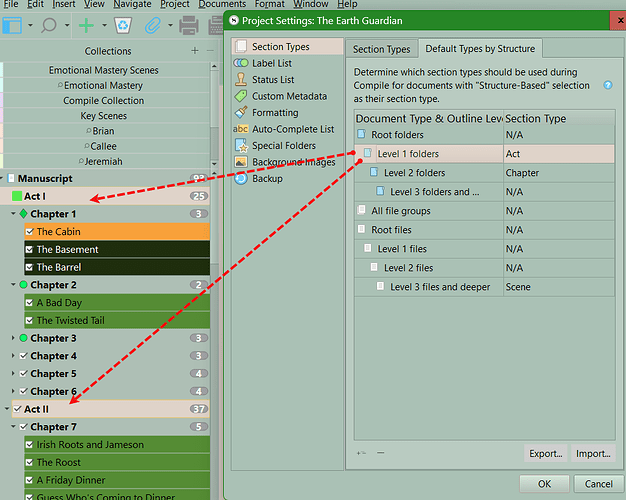Collapse the Chapter 1 folder
Viewport: 626px width, 500px height.
coord(13,214)
